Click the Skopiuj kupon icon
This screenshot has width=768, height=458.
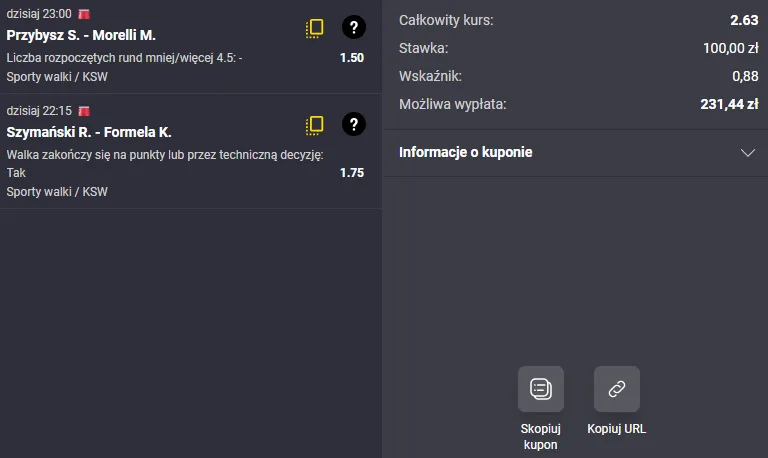[541, 389]
